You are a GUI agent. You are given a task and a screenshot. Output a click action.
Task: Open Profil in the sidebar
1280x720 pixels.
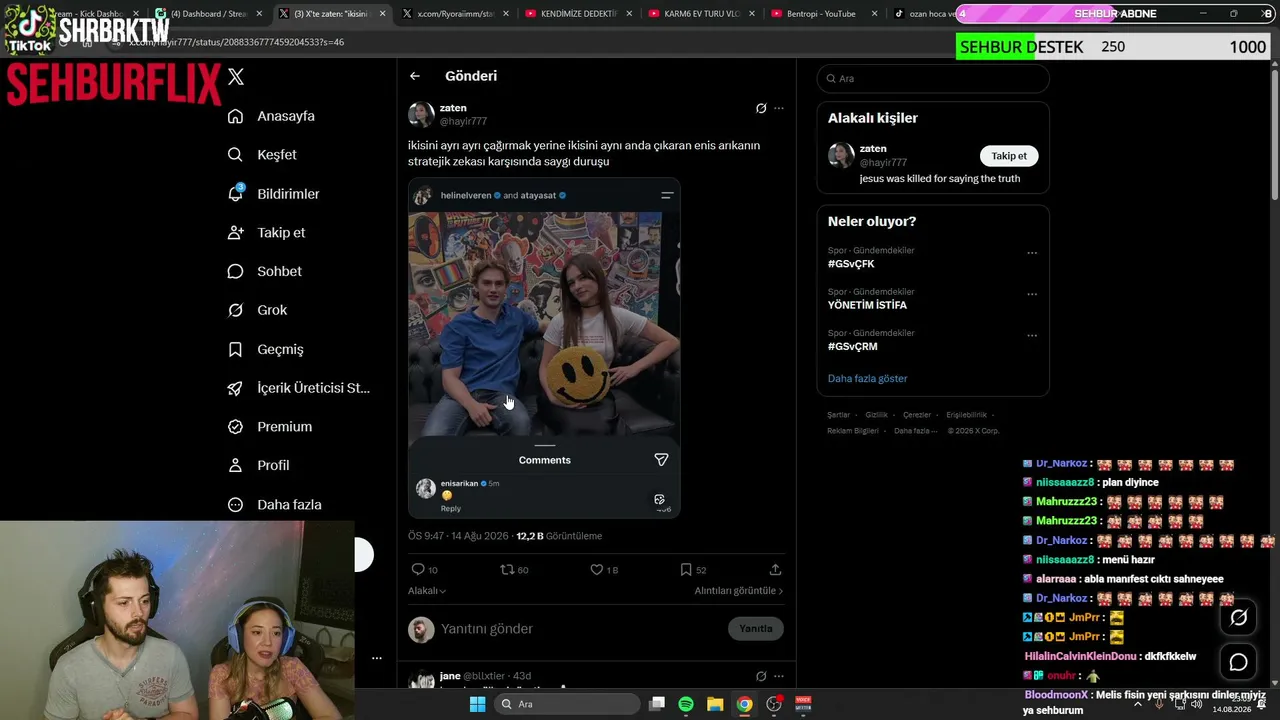coord(258,466)
